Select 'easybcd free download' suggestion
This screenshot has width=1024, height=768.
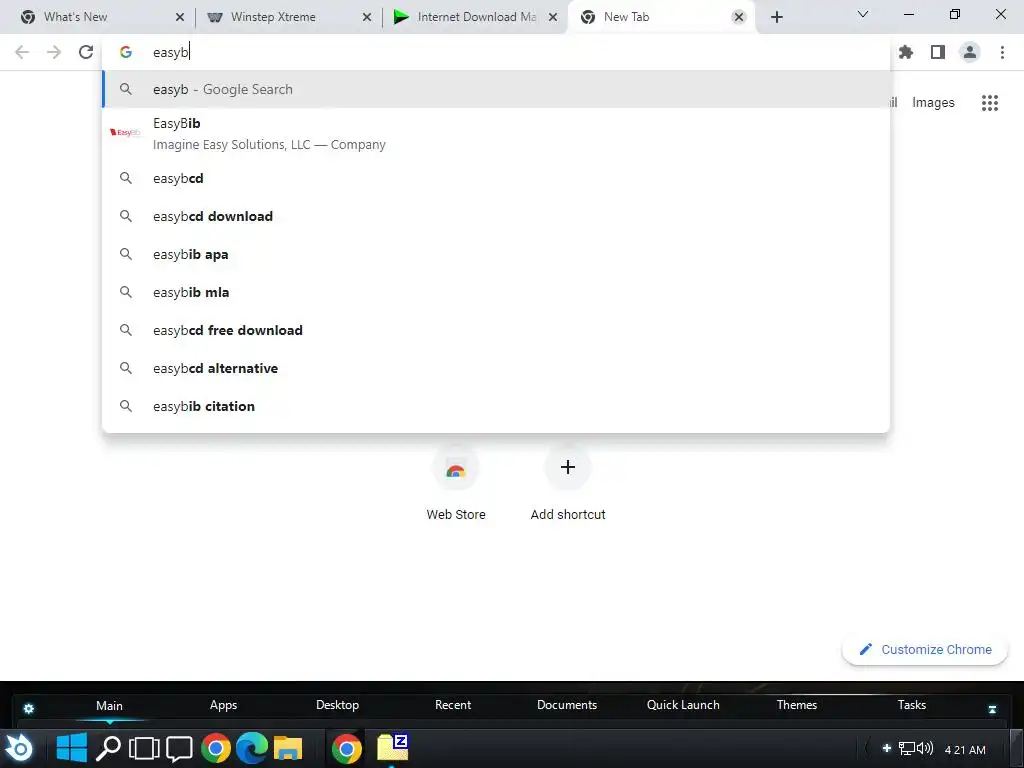(x=496, y=330)
